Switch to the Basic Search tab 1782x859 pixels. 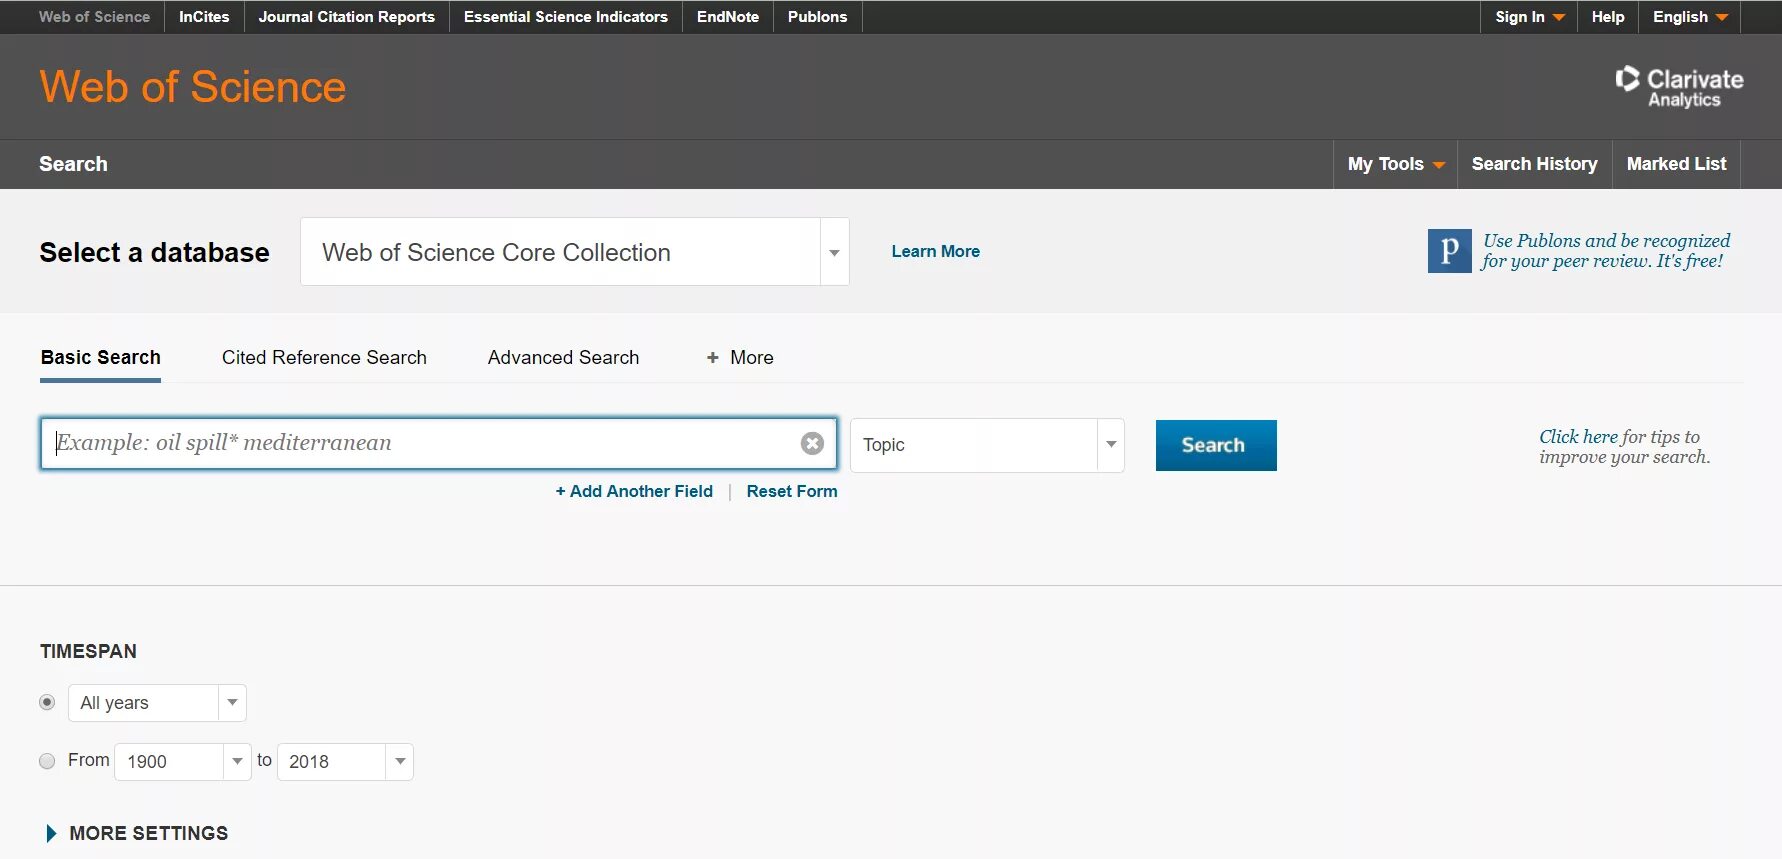(x=100, y=358)
